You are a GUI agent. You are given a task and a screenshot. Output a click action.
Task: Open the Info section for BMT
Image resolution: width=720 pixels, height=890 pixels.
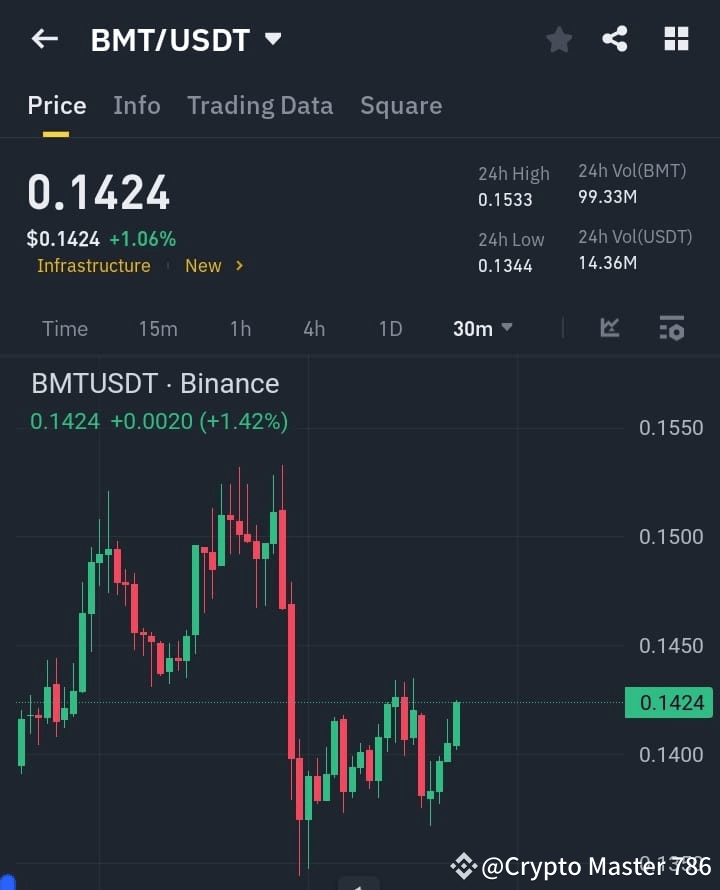137,105
